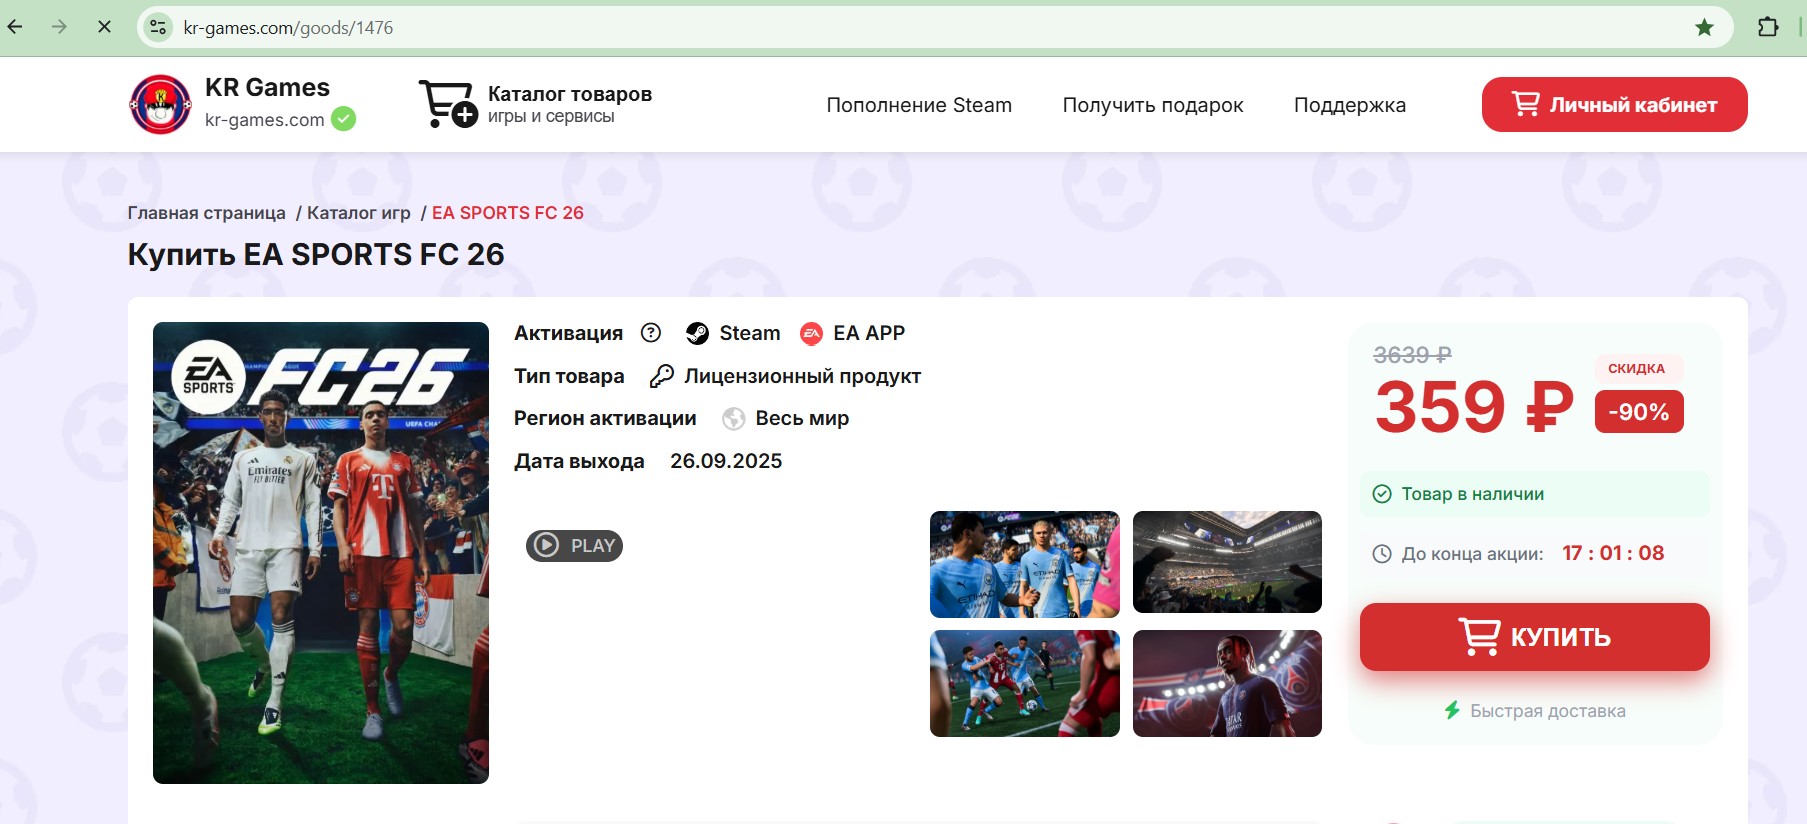Click the Steam platform icon

click(697, 333)
